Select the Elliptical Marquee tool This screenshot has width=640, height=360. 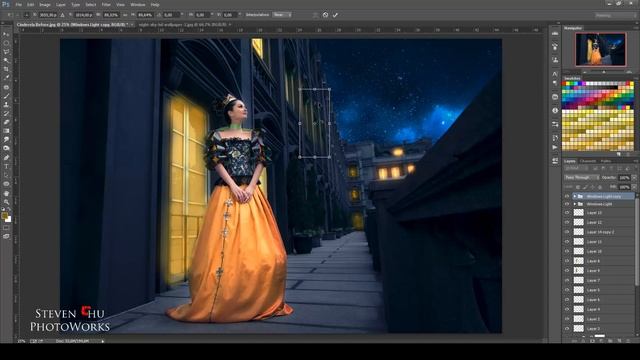(x=6, y=43)
